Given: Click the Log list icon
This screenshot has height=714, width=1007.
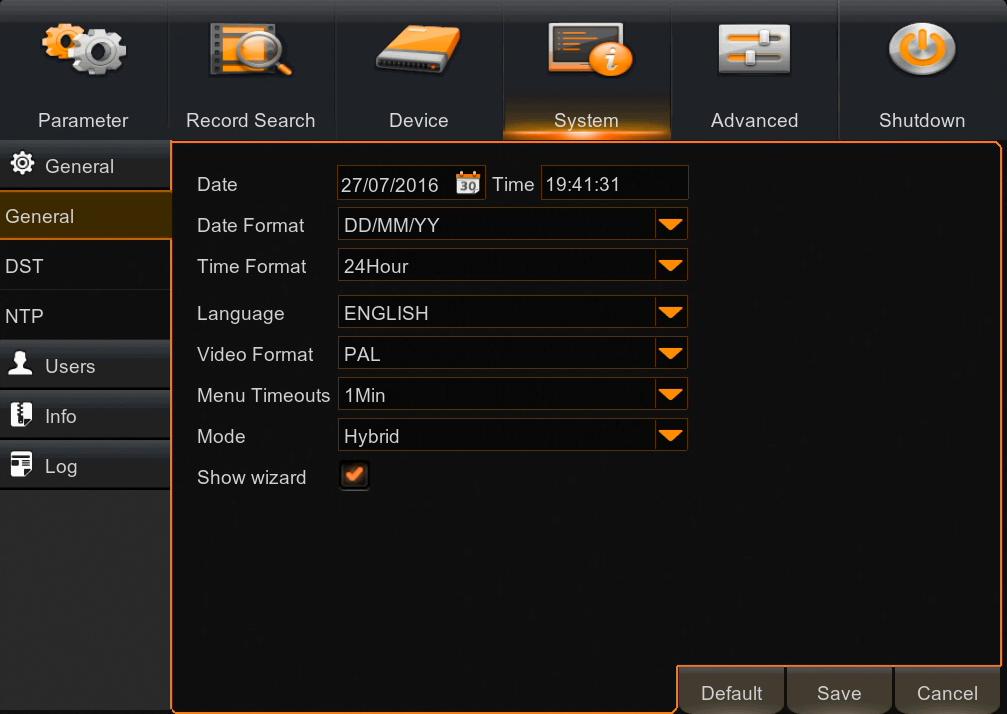Looking at the screenshot, I should coord(21,464).
